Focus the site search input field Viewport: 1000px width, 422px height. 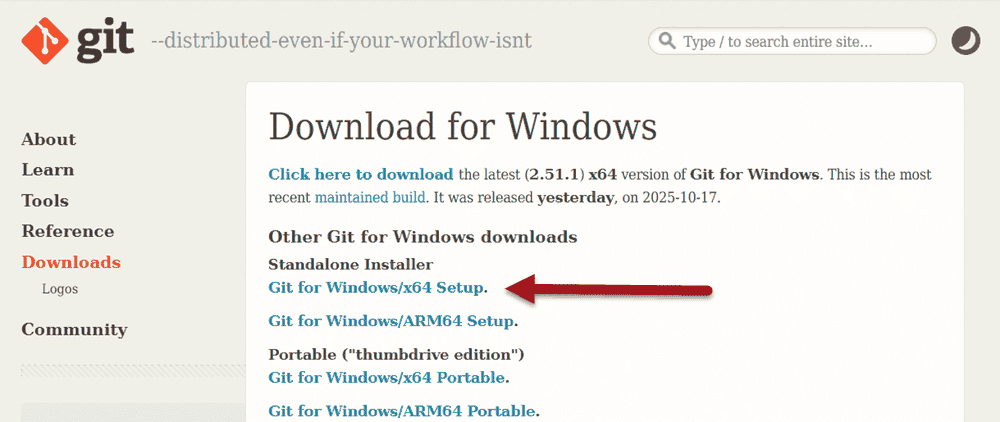800,42
